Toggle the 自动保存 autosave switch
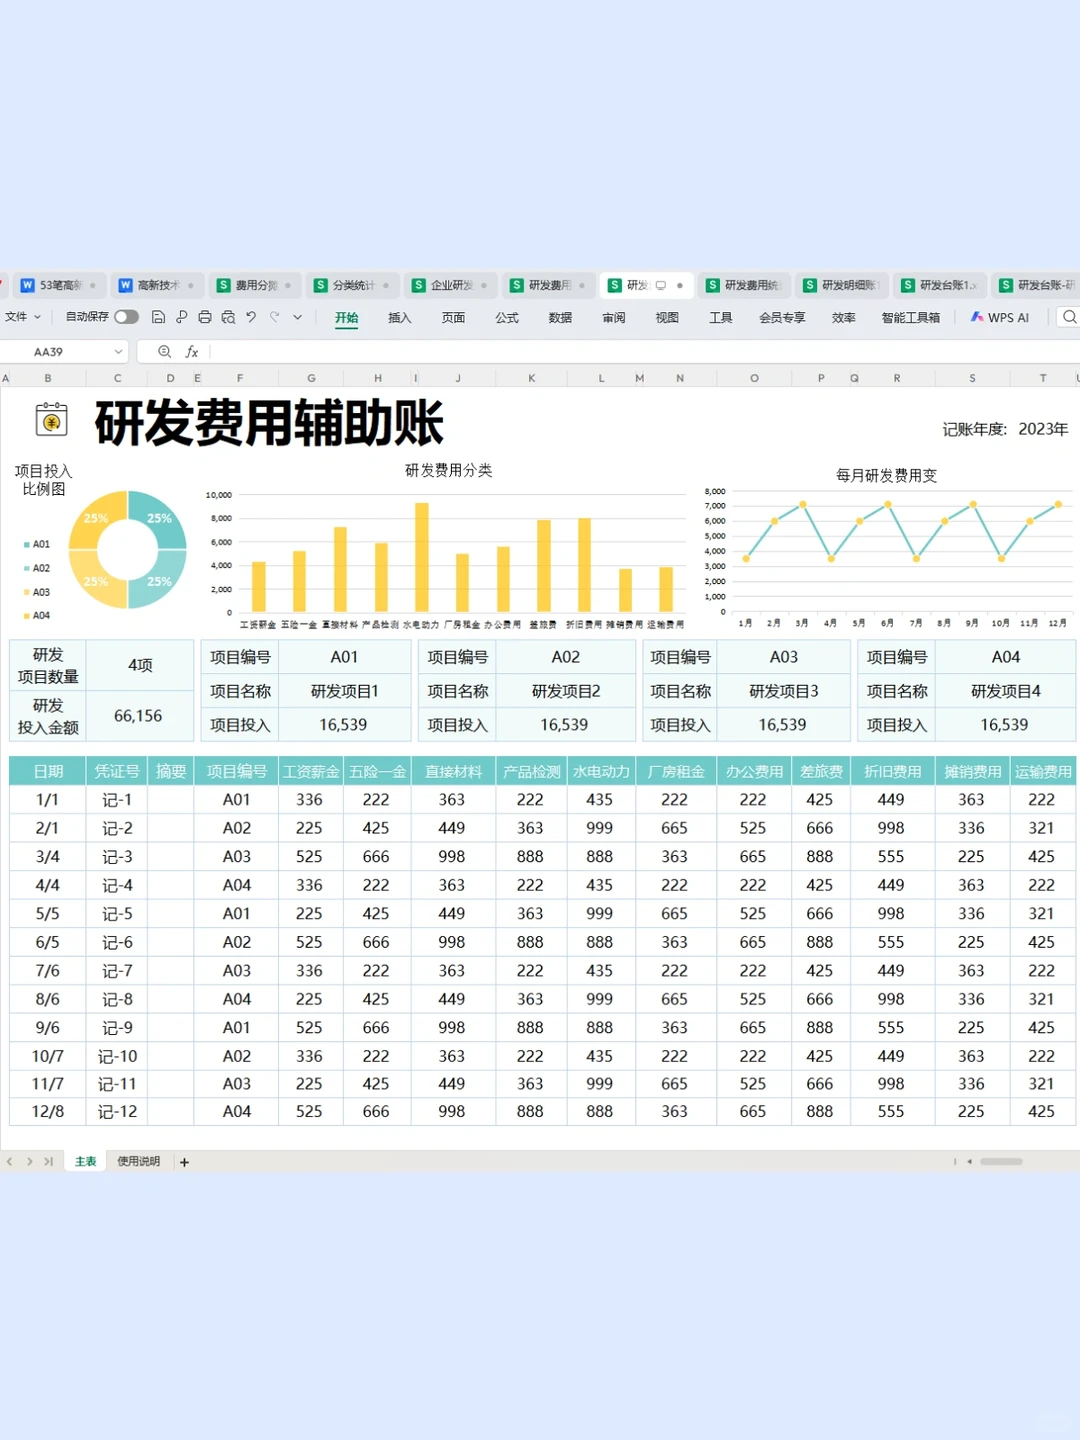The height and width of the screenshot is (1440, 1080). coord(126,316)
